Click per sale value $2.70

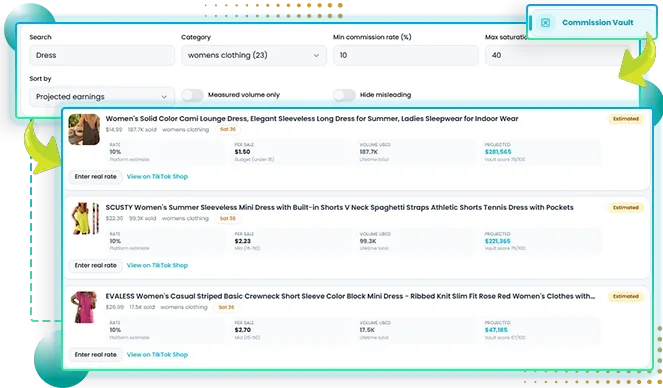[243, 330]
